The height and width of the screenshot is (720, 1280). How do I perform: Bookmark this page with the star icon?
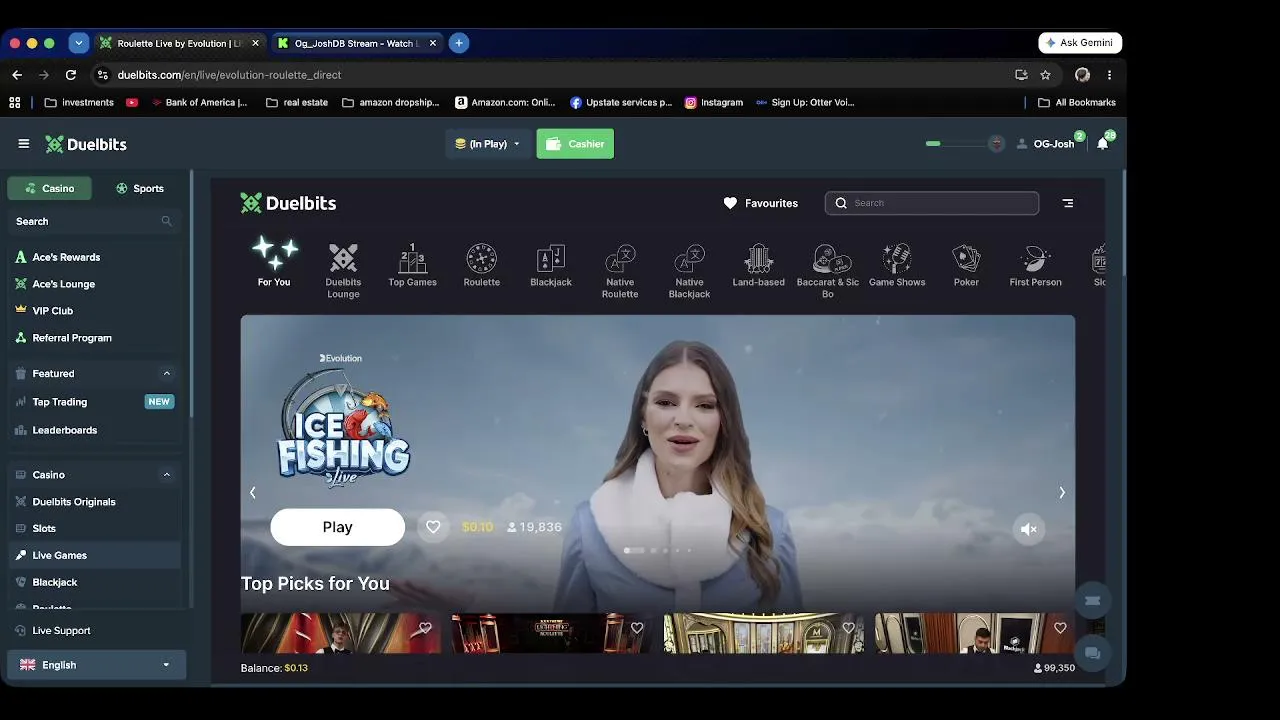click(x=1045, y=75)
